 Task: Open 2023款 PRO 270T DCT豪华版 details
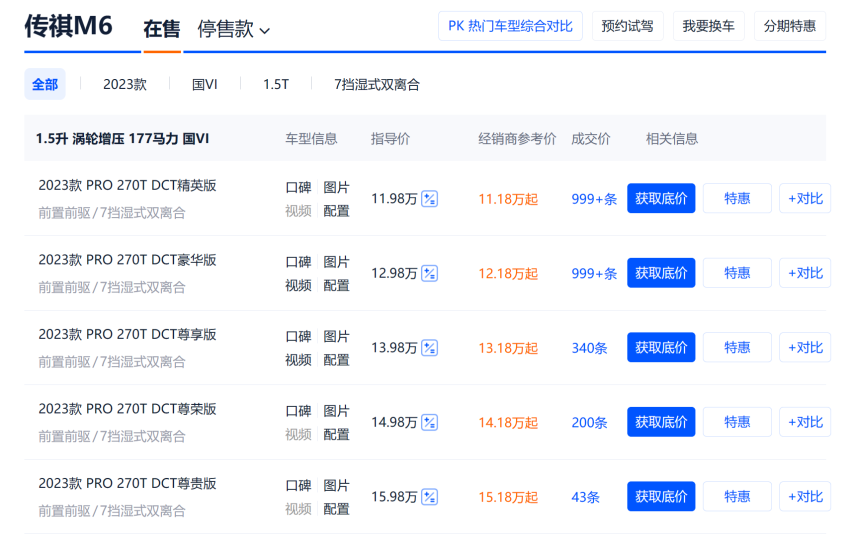(127, 260)
